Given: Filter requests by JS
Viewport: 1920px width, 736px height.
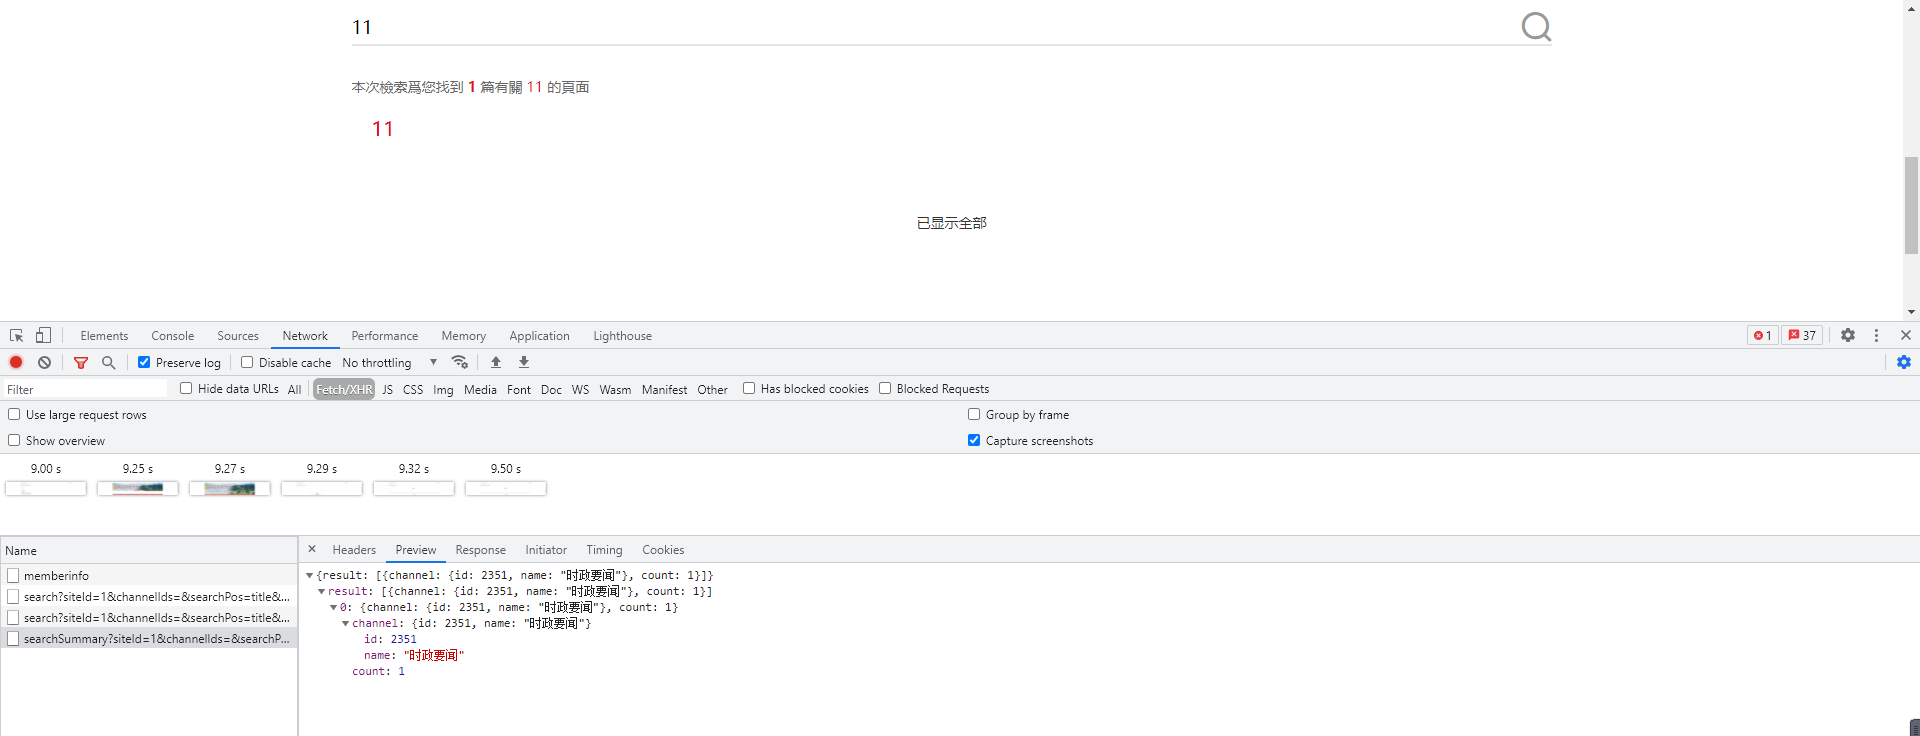Looking at the screenshot, I should click(387, 390).
